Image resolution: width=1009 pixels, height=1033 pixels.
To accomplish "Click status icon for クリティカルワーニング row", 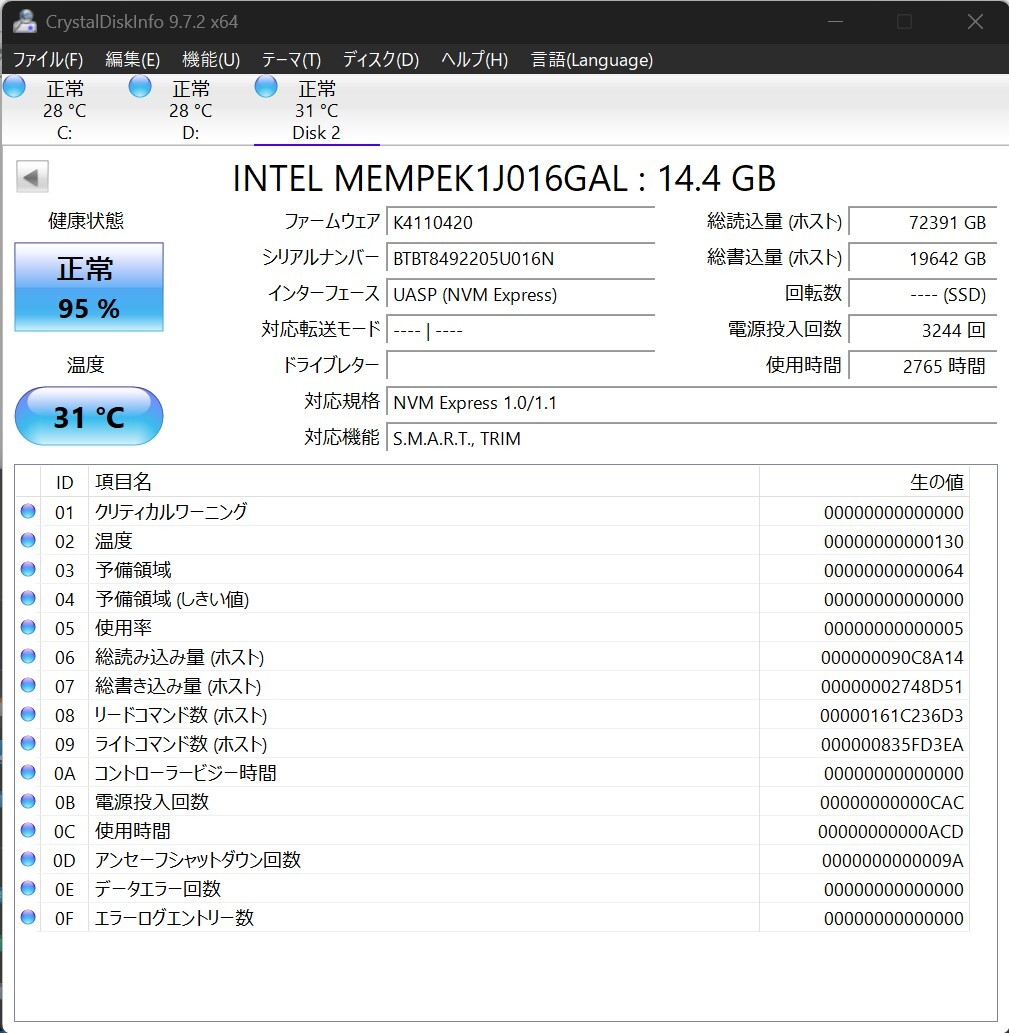I will 28,512.
